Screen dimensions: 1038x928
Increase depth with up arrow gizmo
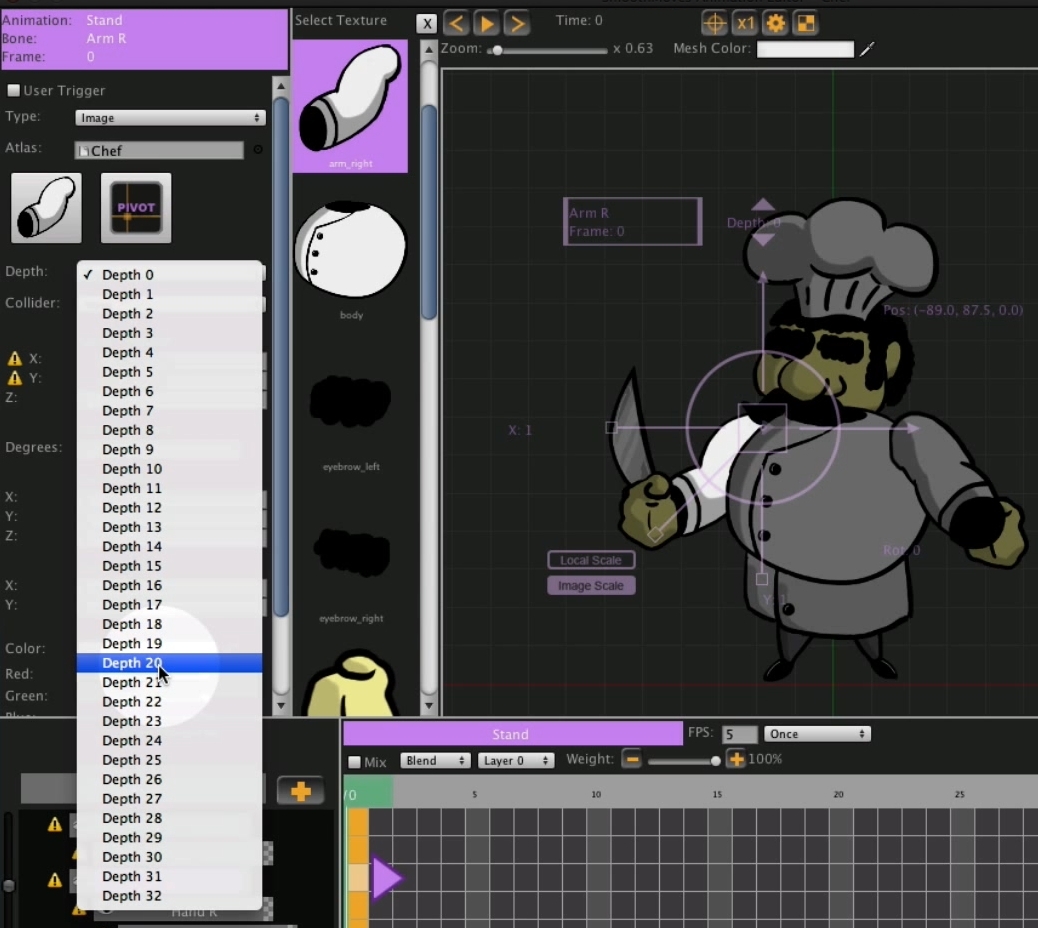click(763, 205)
